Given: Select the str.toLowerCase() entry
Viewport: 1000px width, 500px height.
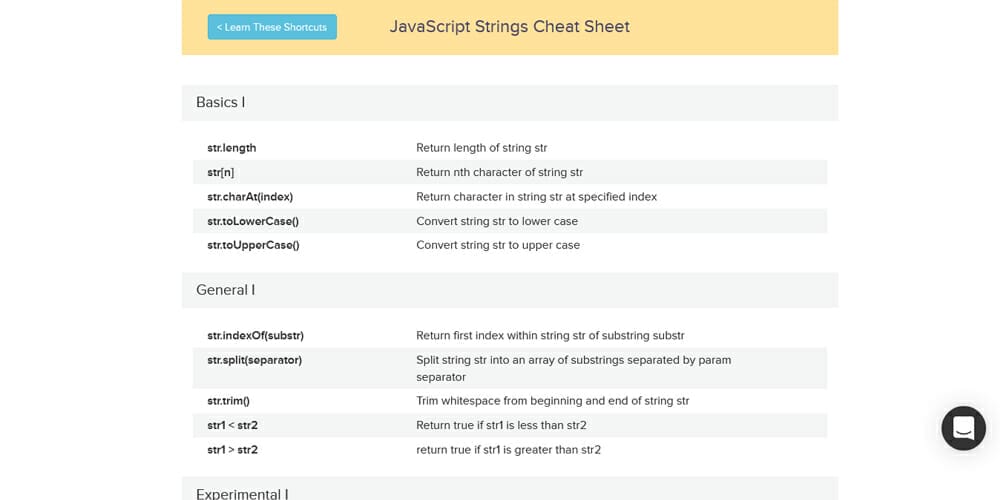Looking at the screenshot, I should click(x=253, y=221).
